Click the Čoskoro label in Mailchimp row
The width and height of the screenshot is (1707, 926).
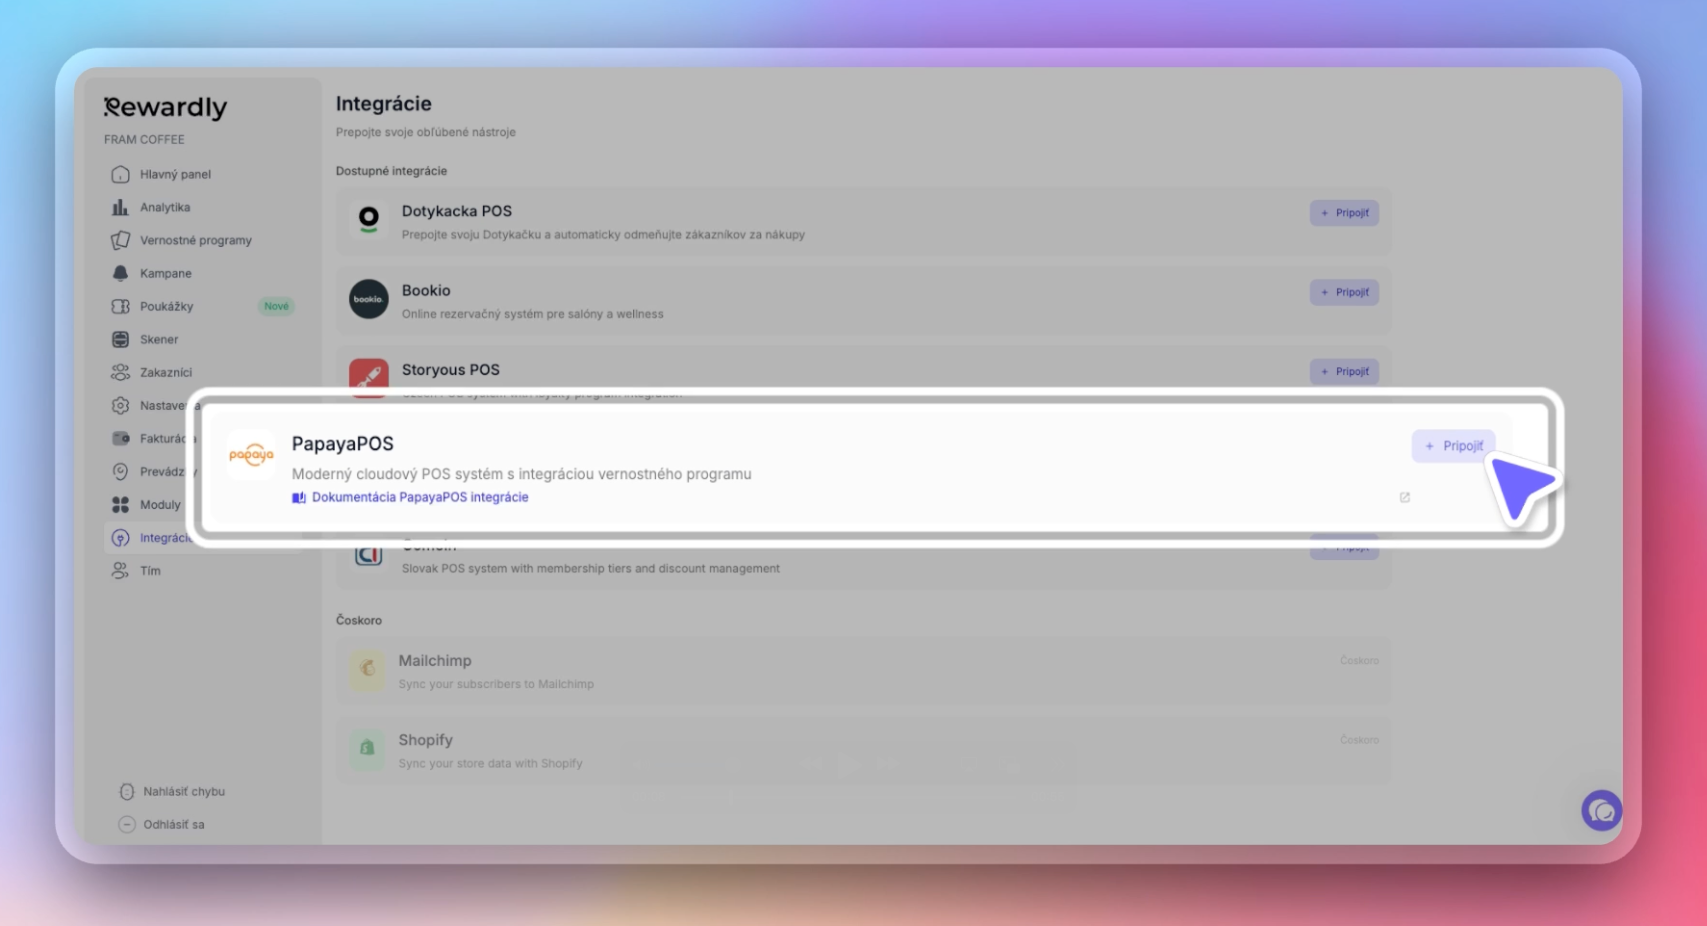(1360, 661)
